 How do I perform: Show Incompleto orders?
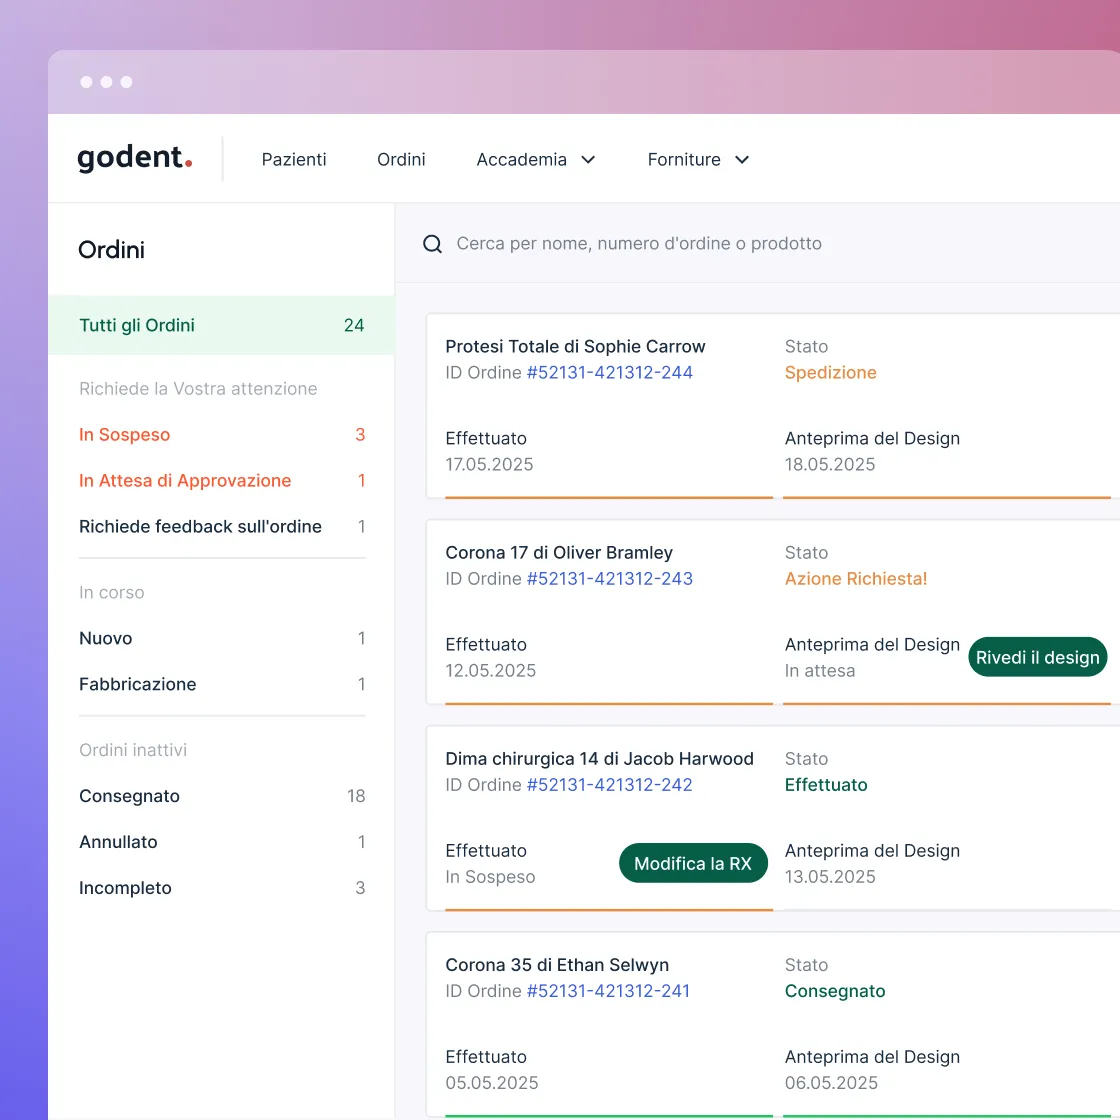[x=221, y=887]
